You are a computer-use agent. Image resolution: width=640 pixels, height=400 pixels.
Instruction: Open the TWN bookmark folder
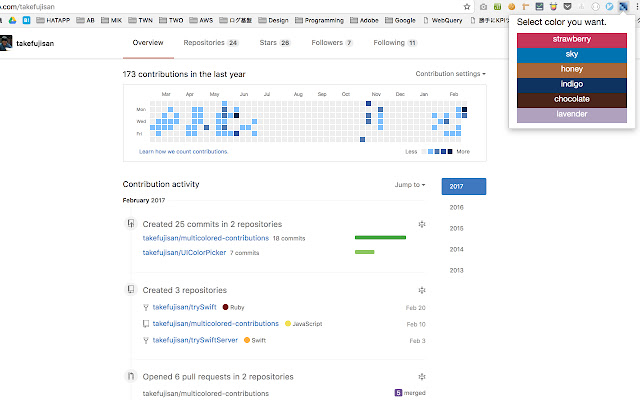point(140,20)
